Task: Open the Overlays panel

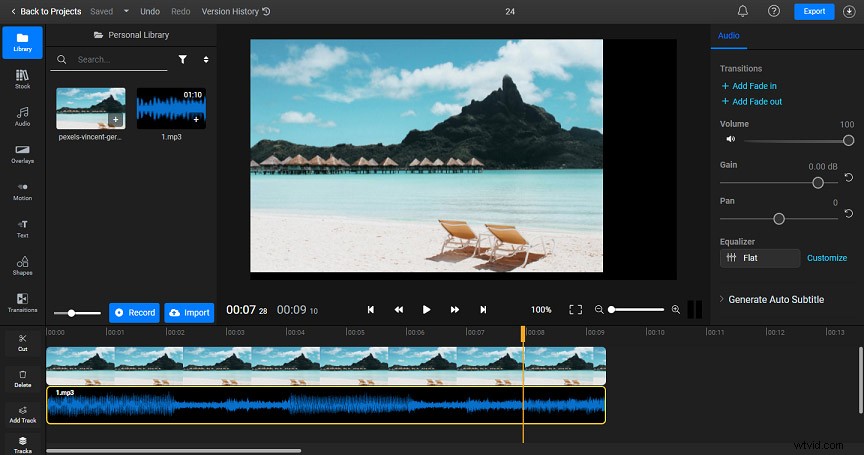Action: tap(23, 154)
